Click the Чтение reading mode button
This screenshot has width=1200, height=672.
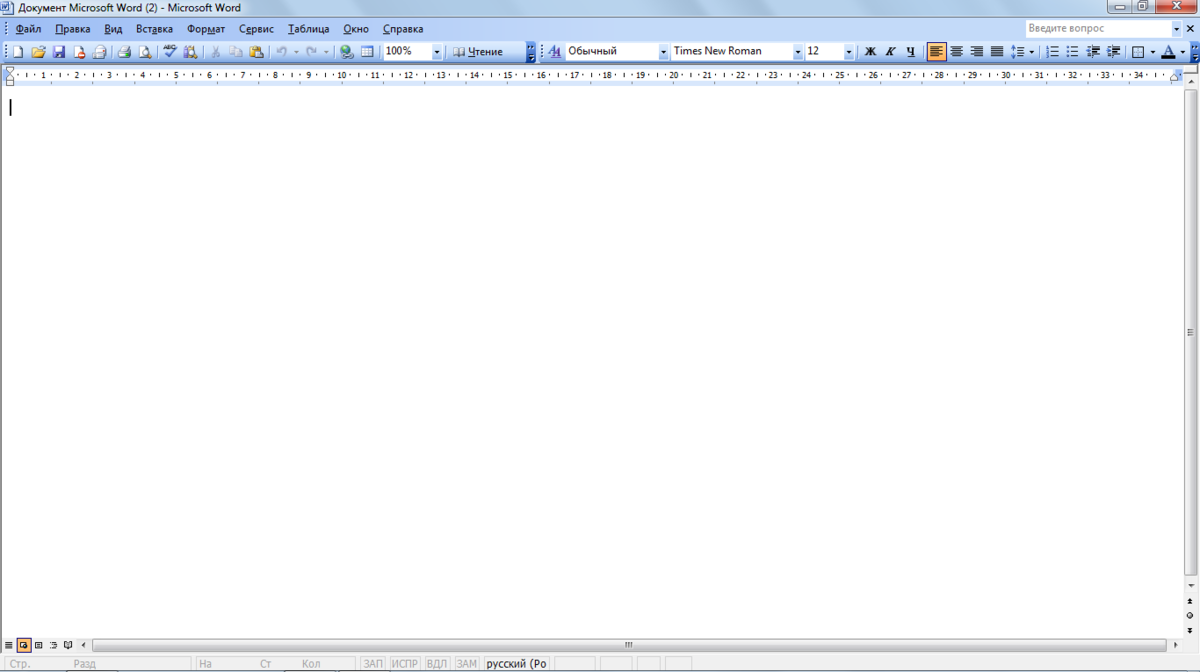(x=478, y=52)
